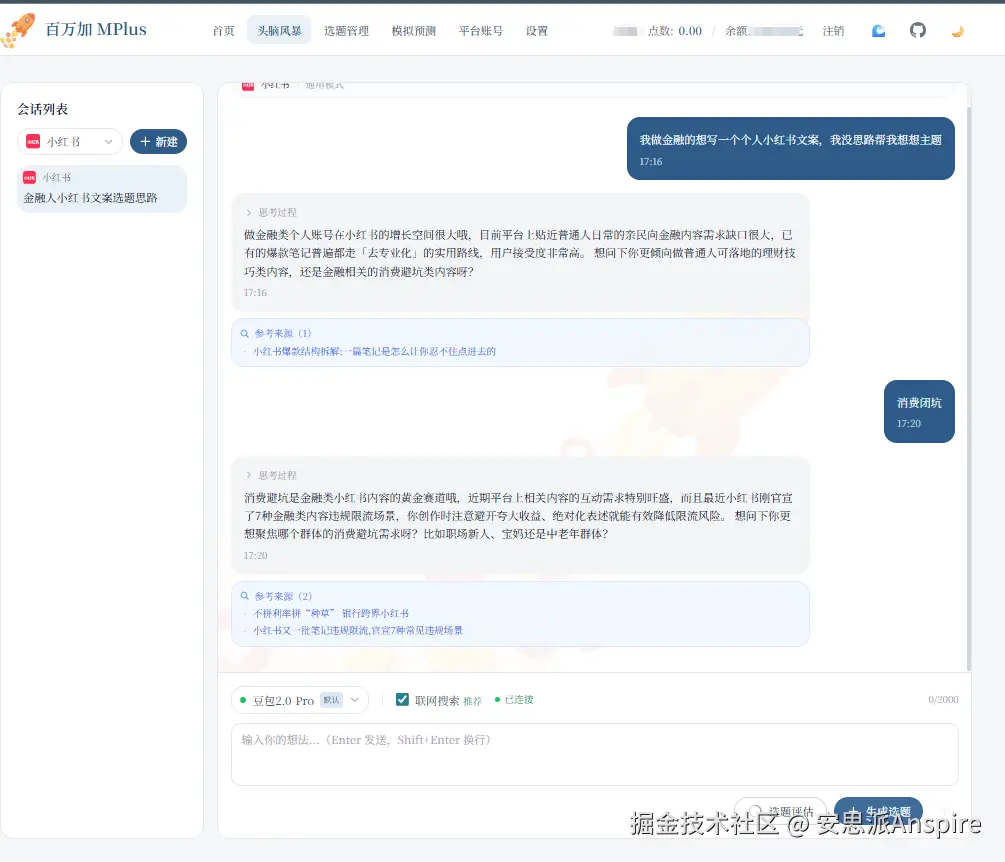Click the 新建 button to create a session
The width and height of the screenshot is (1005, 862).
click(x=158, y=142)
